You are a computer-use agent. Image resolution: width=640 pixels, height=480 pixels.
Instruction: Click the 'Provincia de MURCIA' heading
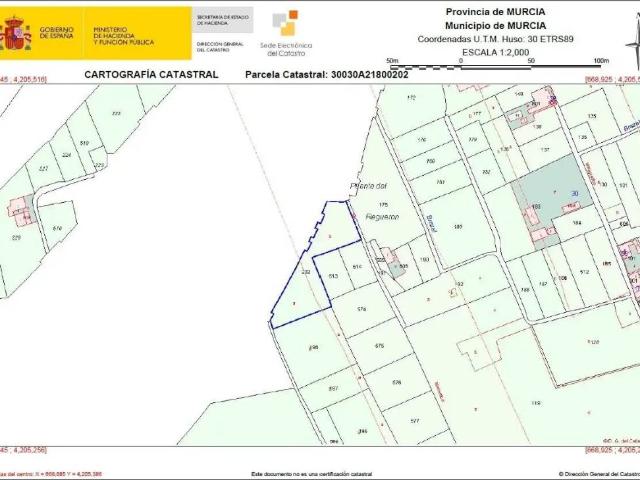click(x=495, y=12)
